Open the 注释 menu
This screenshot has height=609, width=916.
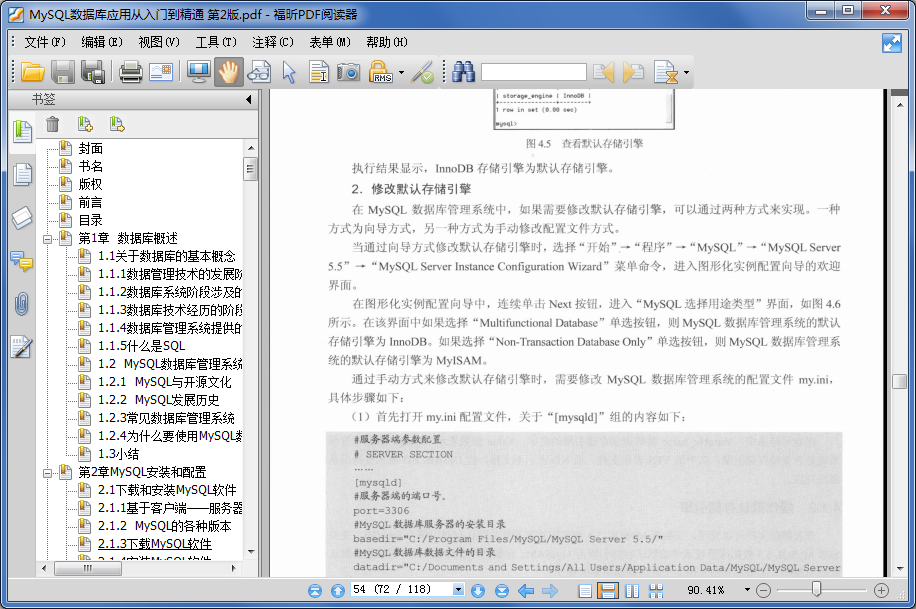(273, 42)
